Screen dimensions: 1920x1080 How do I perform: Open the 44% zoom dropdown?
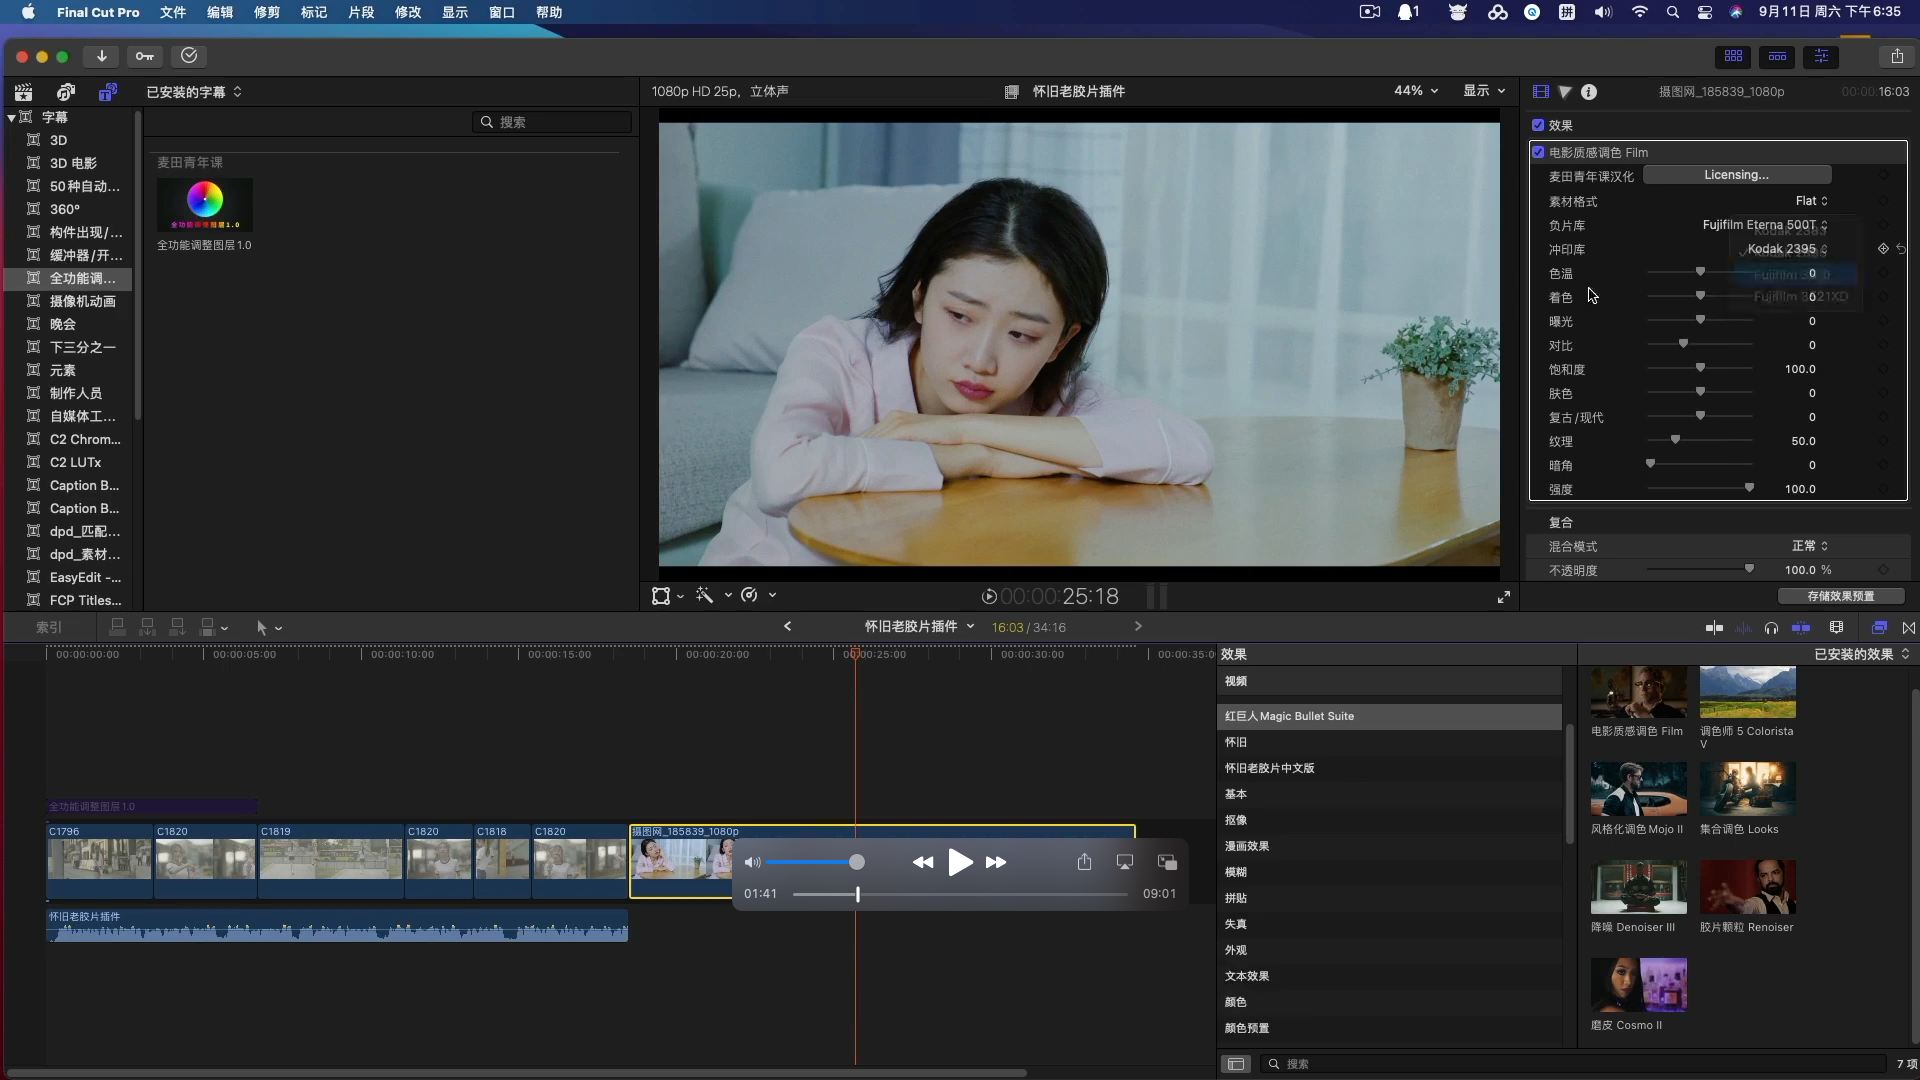[1416, 91]
